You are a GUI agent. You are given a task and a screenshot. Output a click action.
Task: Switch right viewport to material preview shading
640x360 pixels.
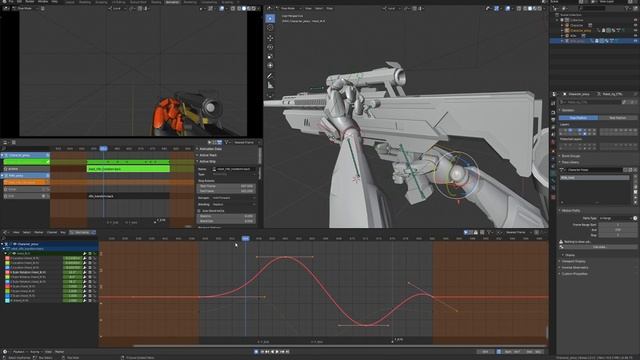(x=535, y=8)
